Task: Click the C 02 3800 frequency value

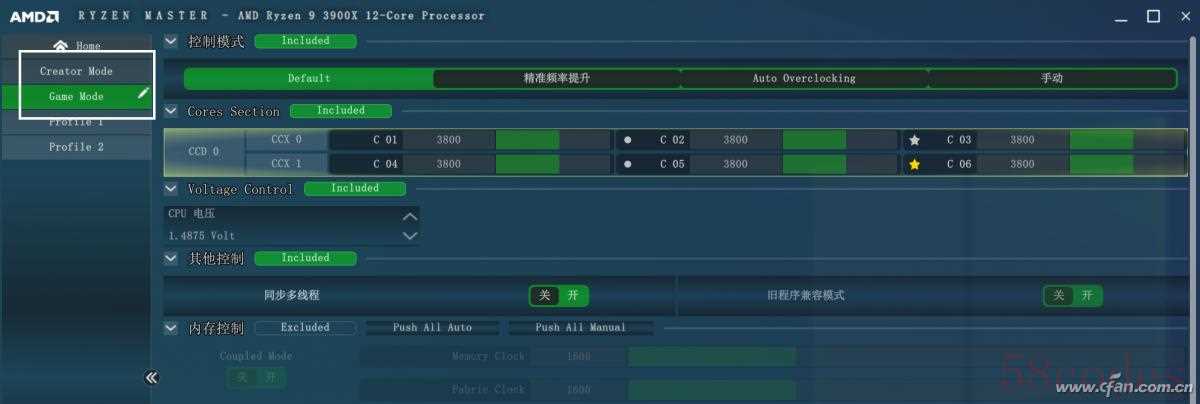Action: coord(736,140)
